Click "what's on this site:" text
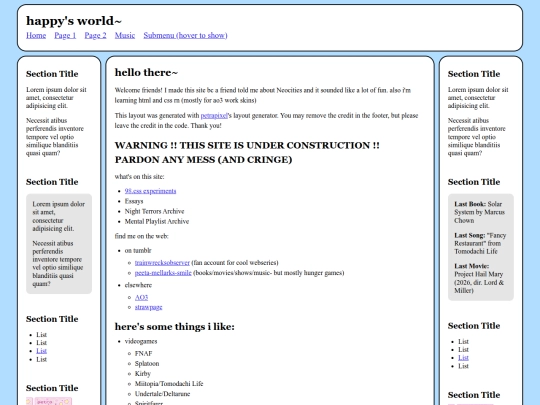 point(139,177)
